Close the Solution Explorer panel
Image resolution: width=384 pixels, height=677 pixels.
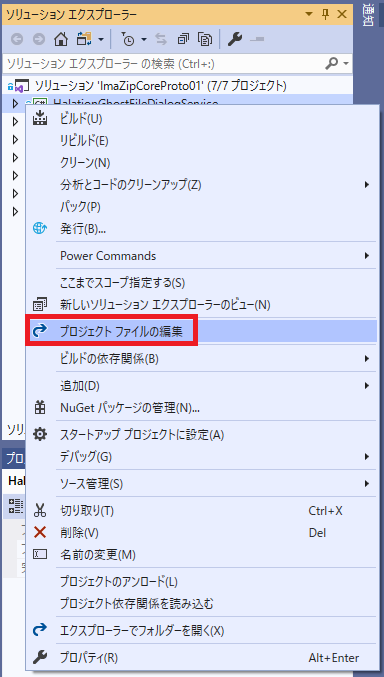click(x=342, y=14)
